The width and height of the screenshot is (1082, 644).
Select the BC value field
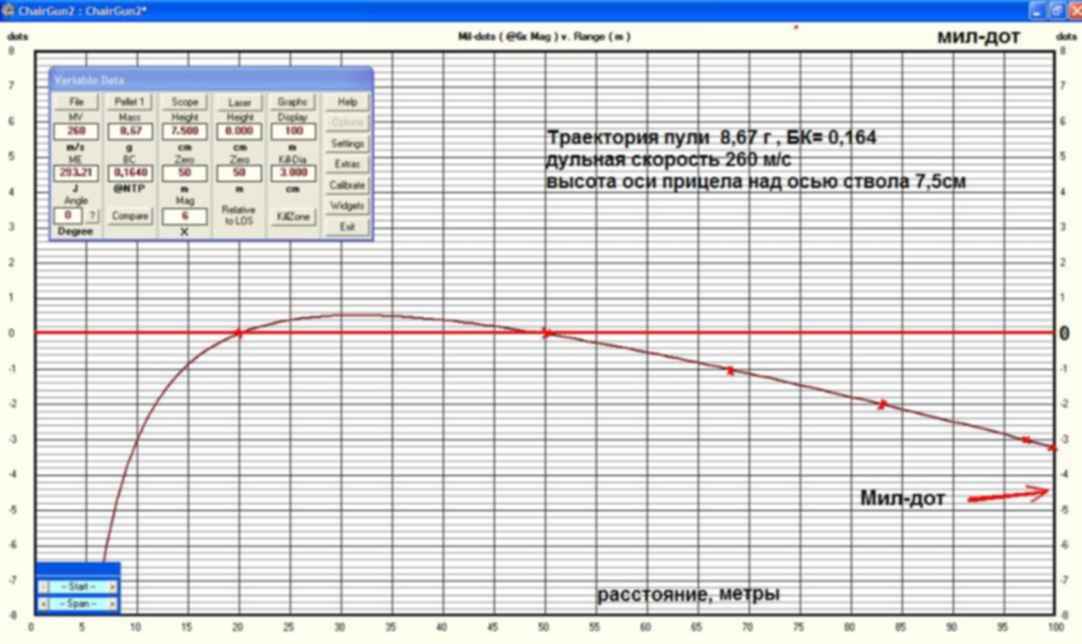coord(130,172)
